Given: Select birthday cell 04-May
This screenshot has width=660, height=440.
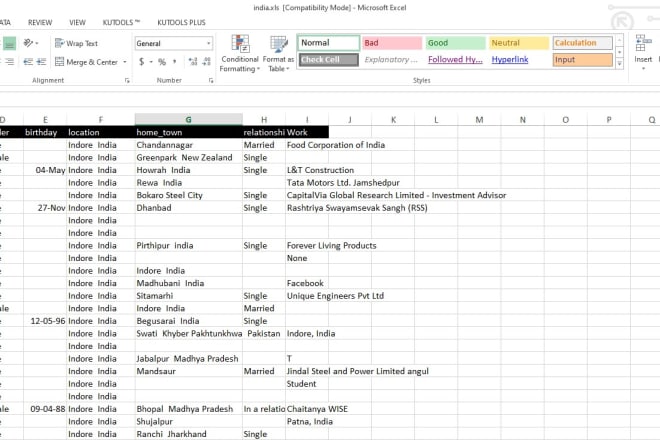Looking at the screenshot, I should [45, 170].
